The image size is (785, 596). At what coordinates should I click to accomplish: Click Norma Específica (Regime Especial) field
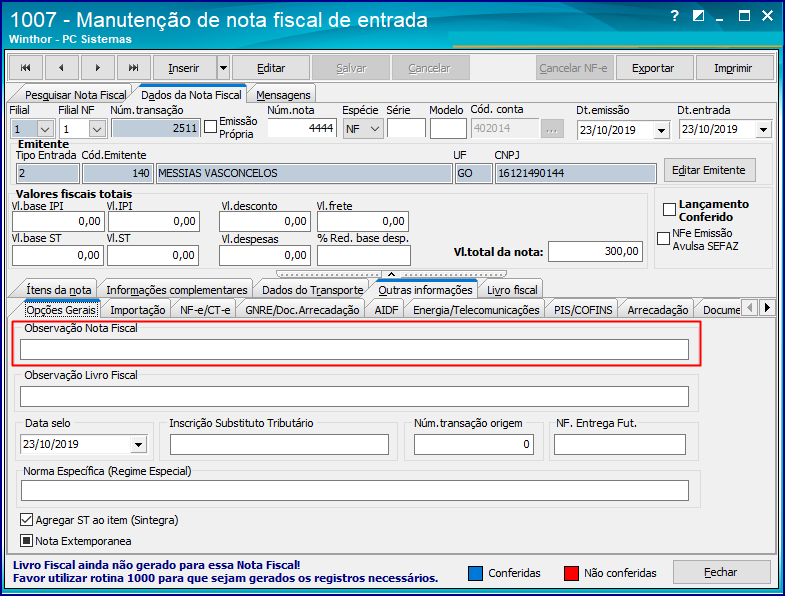coord(354,490)
